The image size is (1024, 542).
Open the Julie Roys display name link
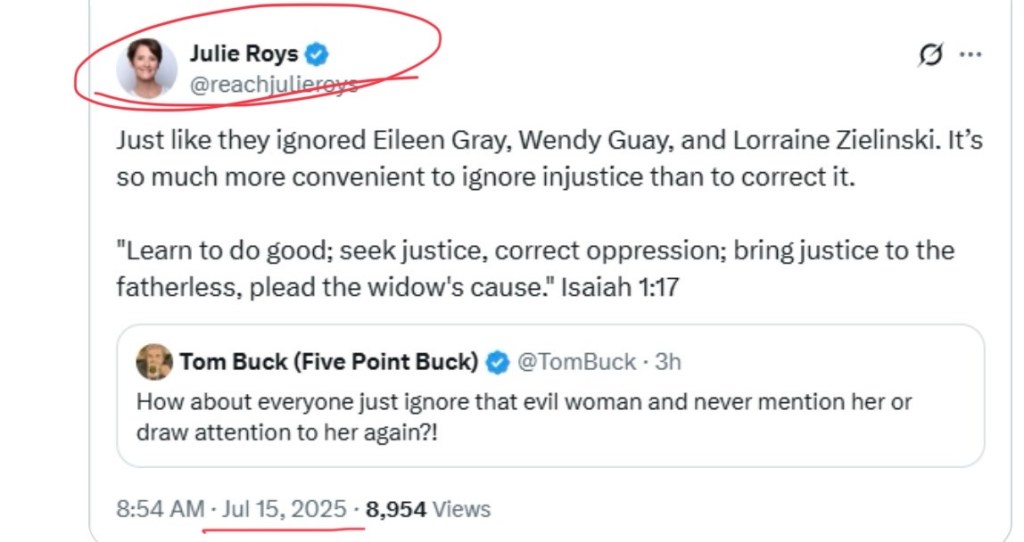click(243, 54)
